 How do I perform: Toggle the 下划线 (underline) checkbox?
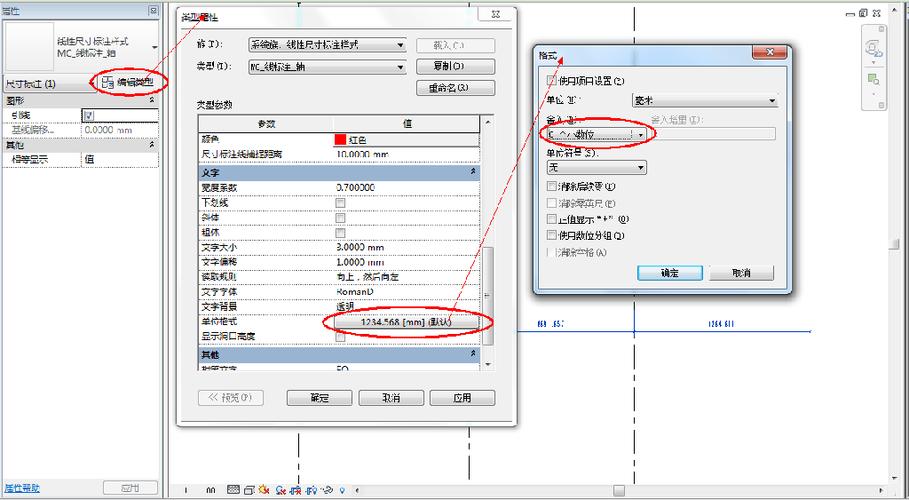[x=340, y=203]
